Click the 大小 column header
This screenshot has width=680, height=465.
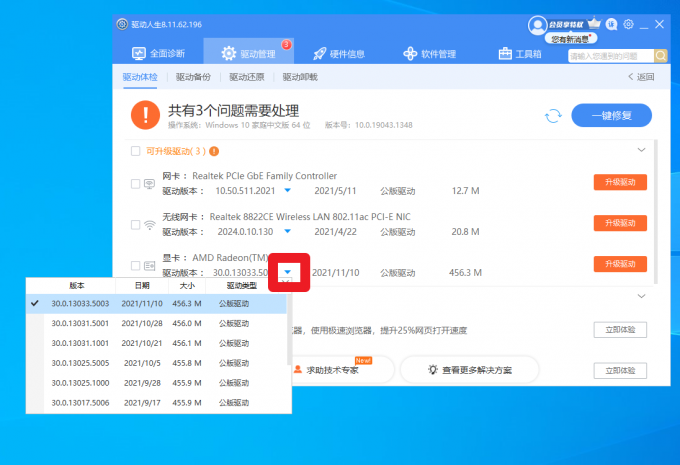[187, 285]
